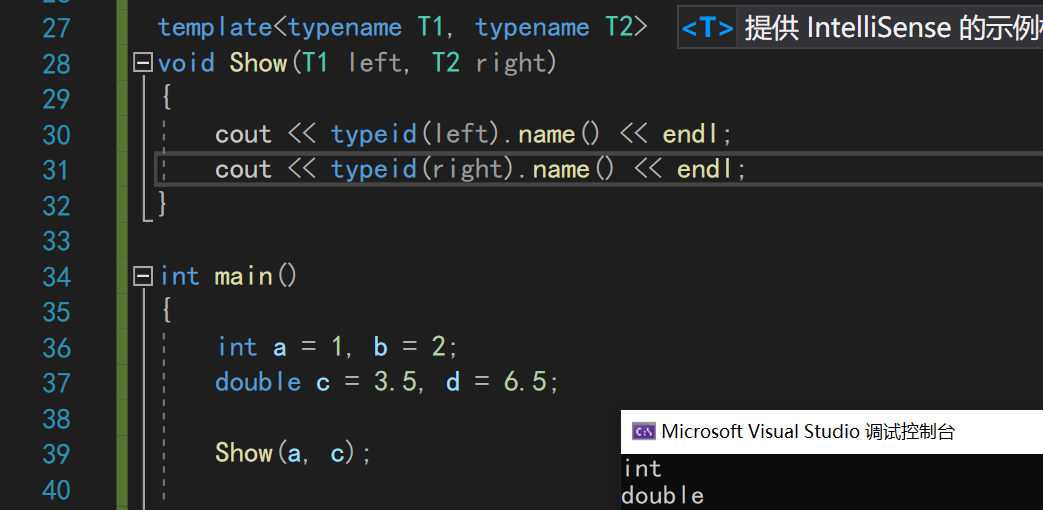The image size is (1043, 510).
Task: Click the Show function name on line 28
Action: 258,63
